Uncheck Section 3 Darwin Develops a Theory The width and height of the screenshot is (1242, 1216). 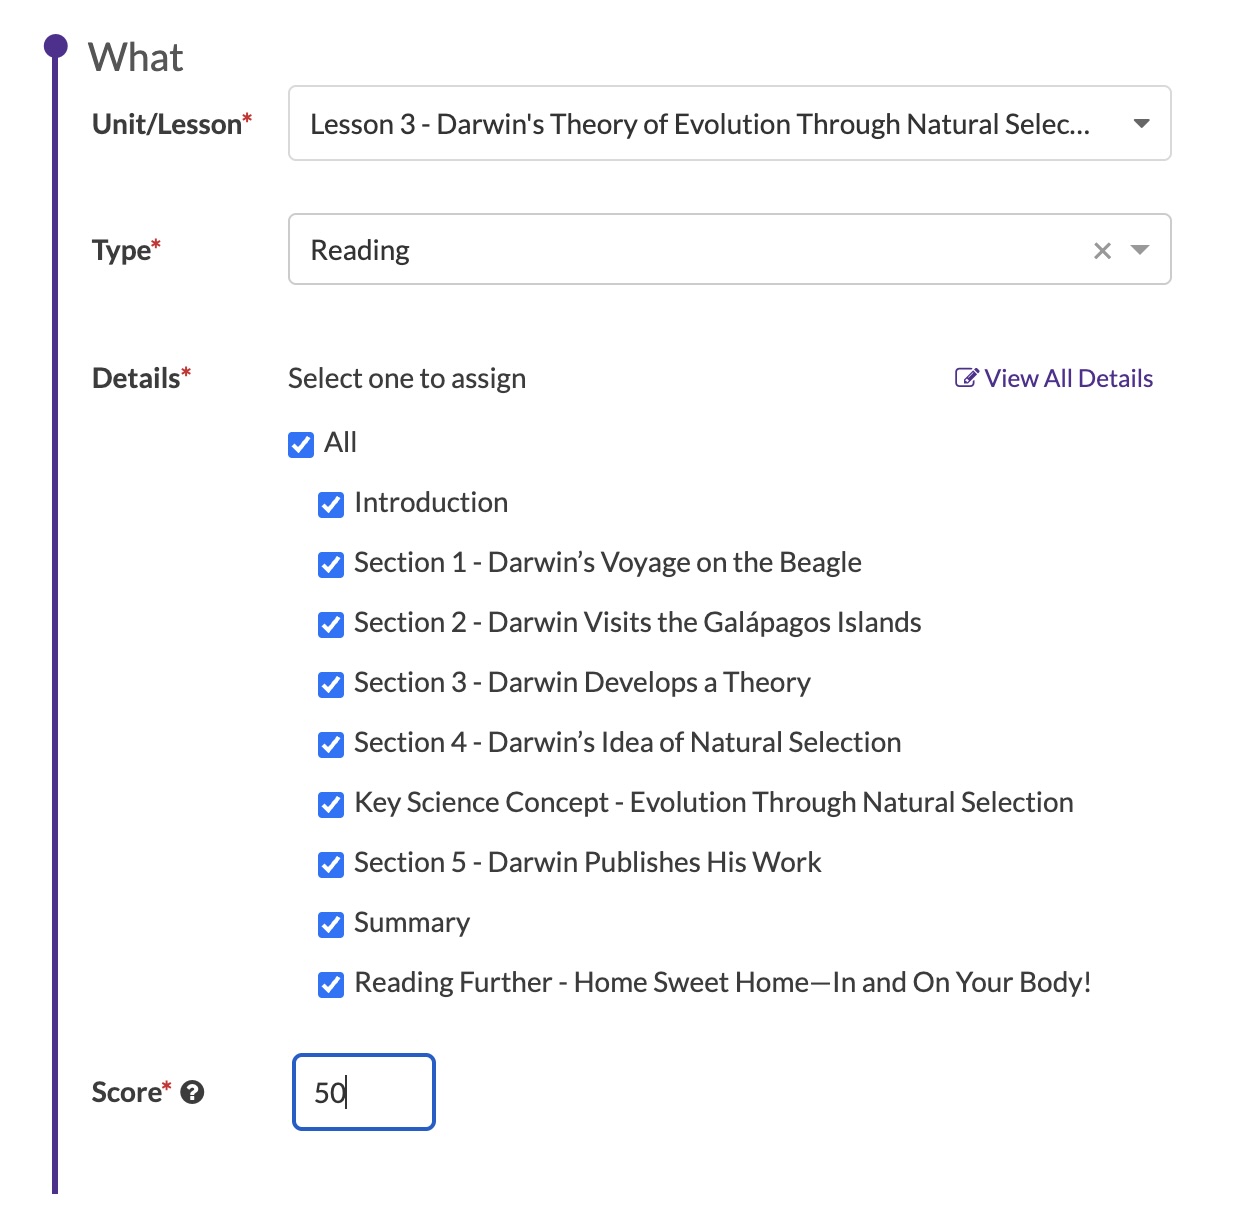(331, 684)
